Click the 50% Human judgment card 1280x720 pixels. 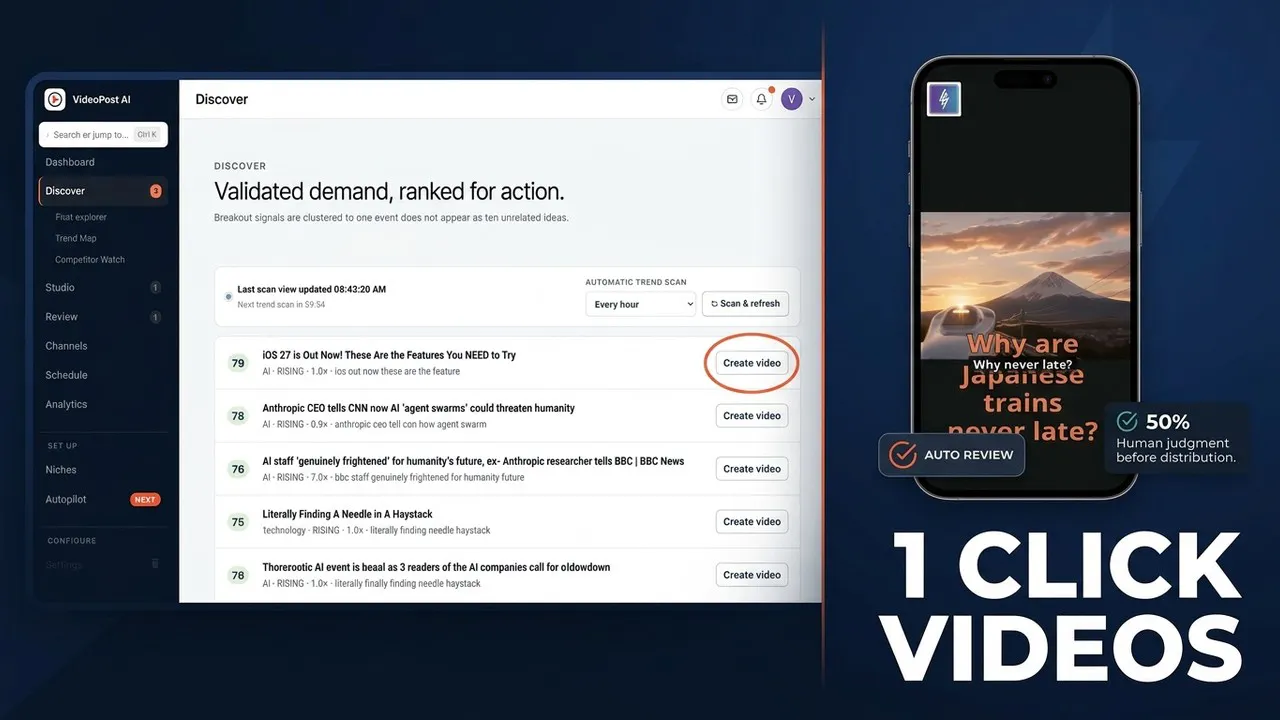tap(1177, 438)
